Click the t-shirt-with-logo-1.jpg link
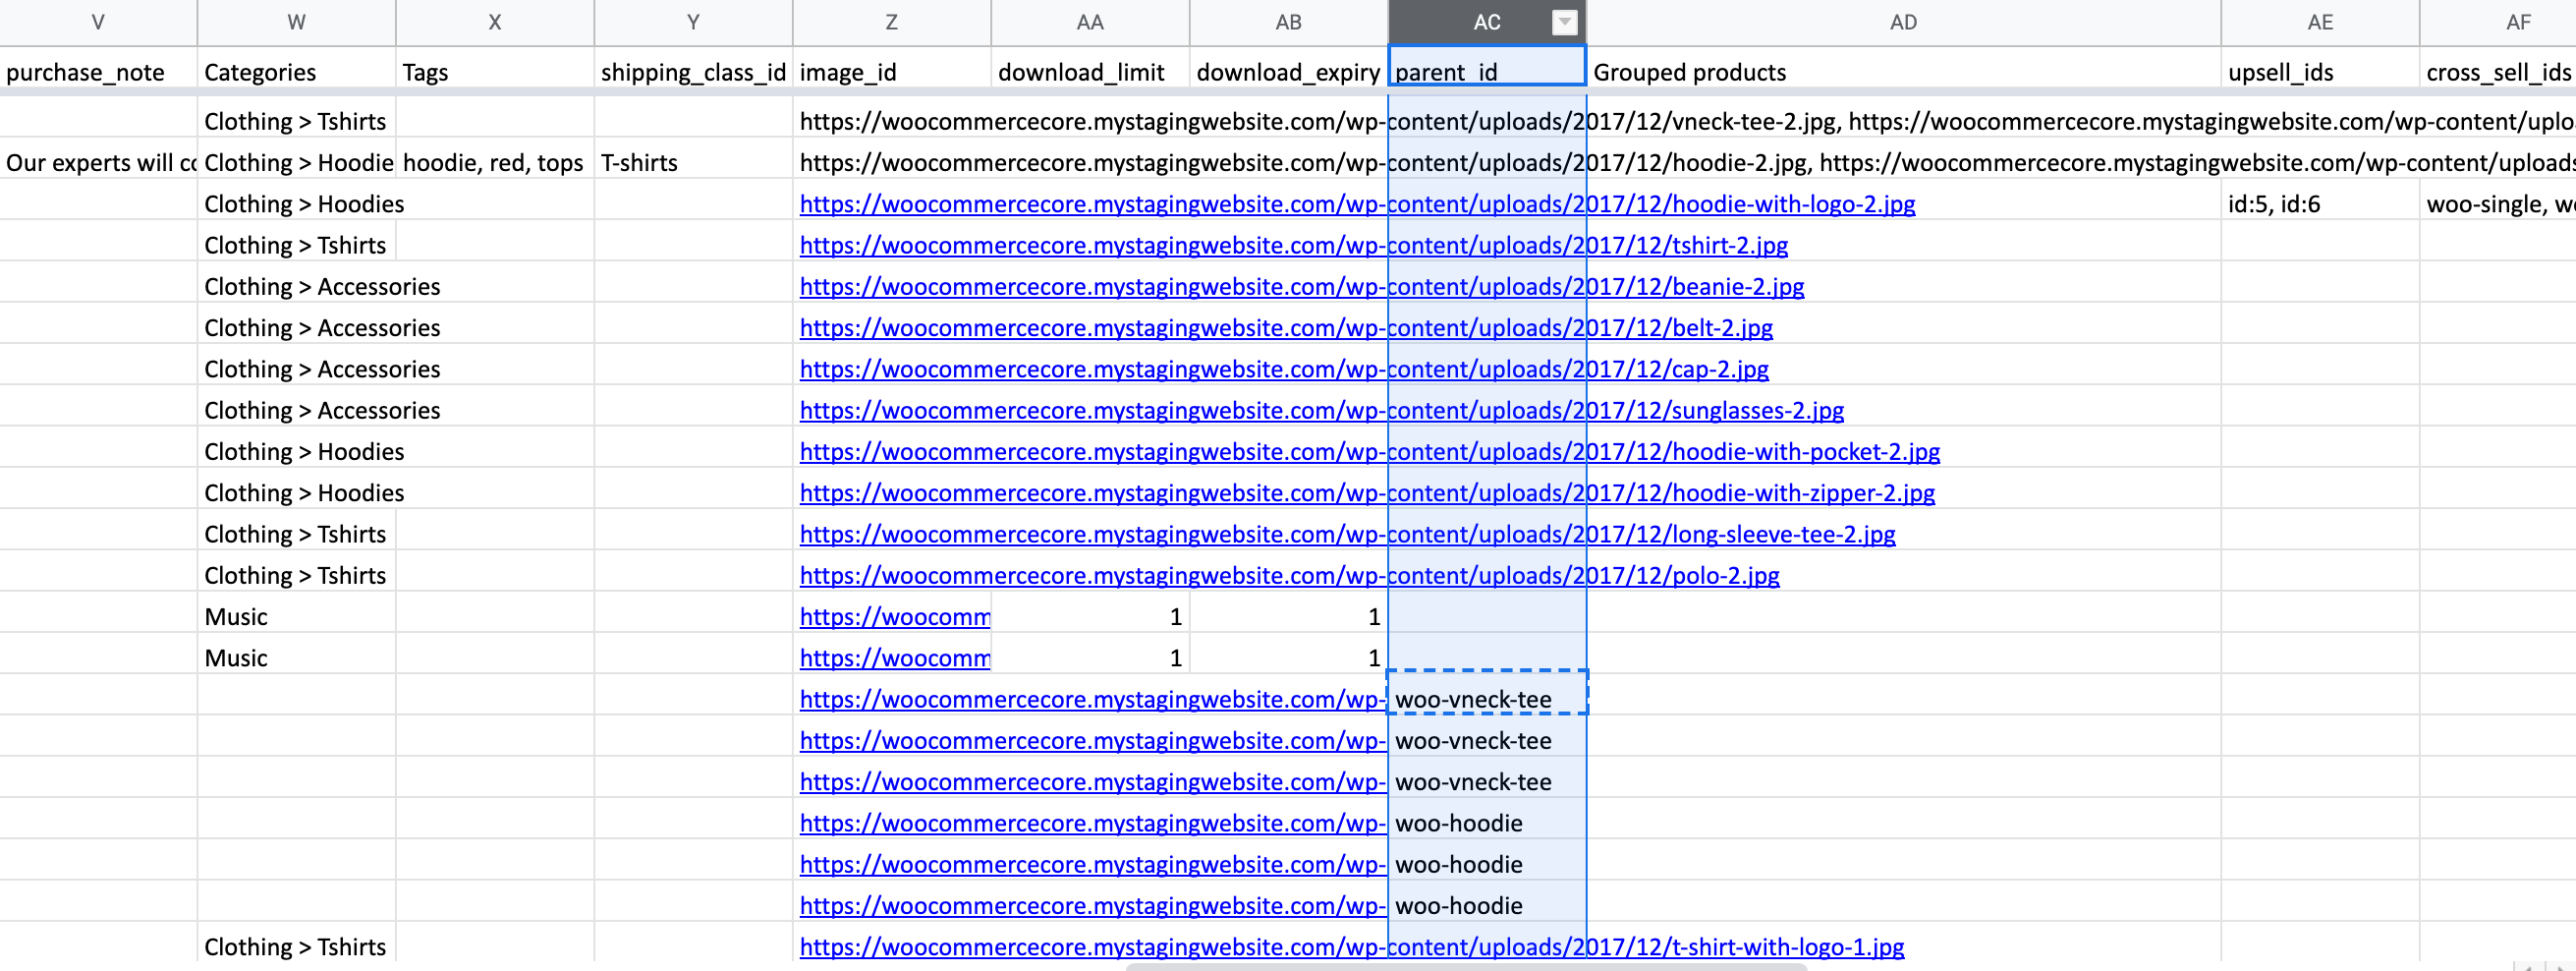Screen dimensions: 2576x971 click(1351, 947)
